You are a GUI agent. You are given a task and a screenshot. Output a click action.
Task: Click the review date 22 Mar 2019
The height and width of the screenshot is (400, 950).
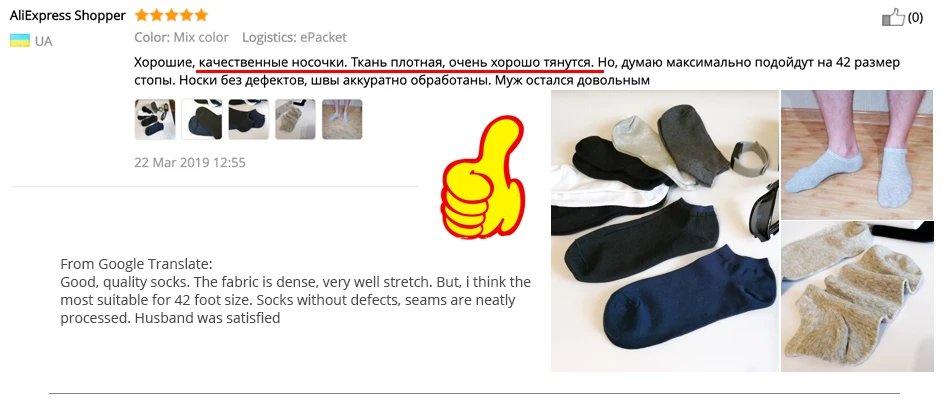coord(190,162)
